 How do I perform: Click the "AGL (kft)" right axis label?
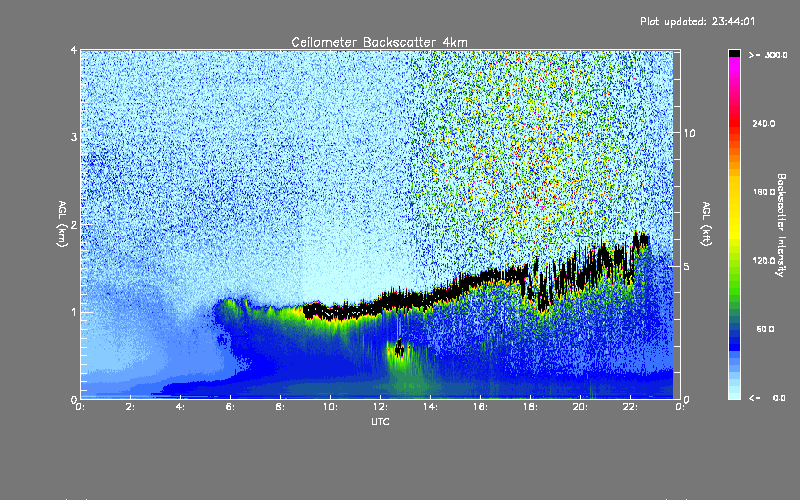tap(706, 224)
